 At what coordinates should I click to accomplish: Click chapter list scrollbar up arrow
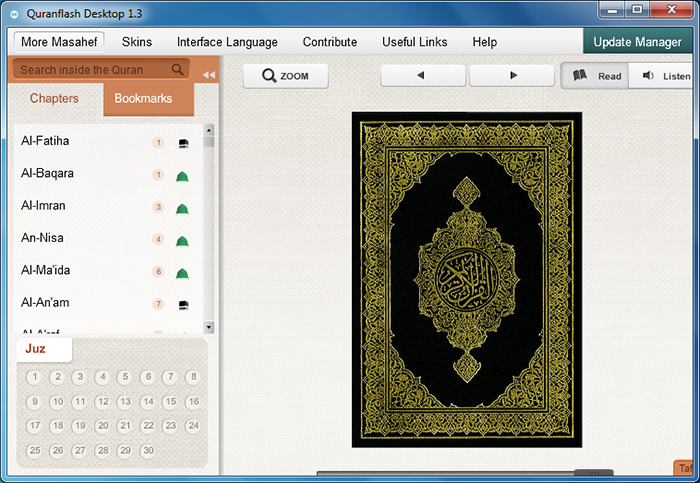208,130
